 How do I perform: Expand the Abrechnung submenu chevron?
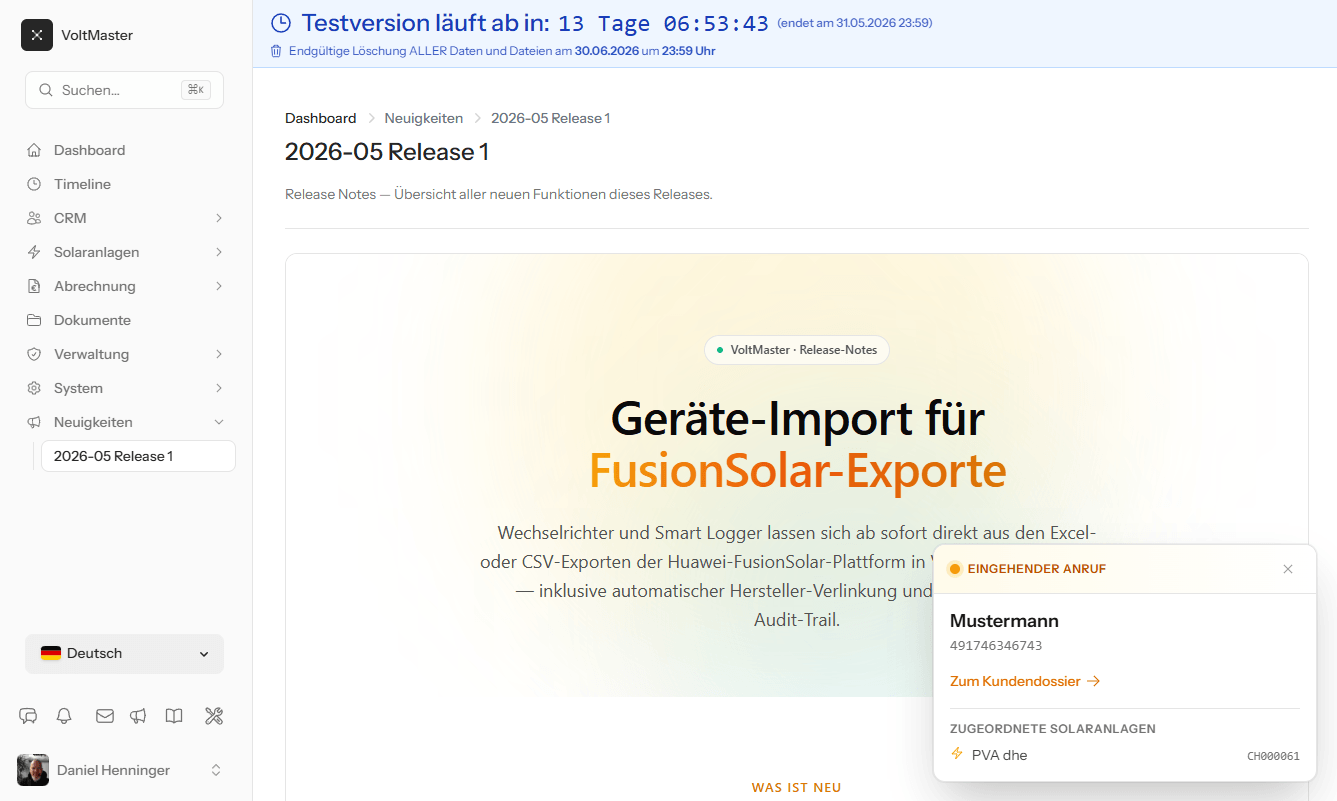click(219, 286)
